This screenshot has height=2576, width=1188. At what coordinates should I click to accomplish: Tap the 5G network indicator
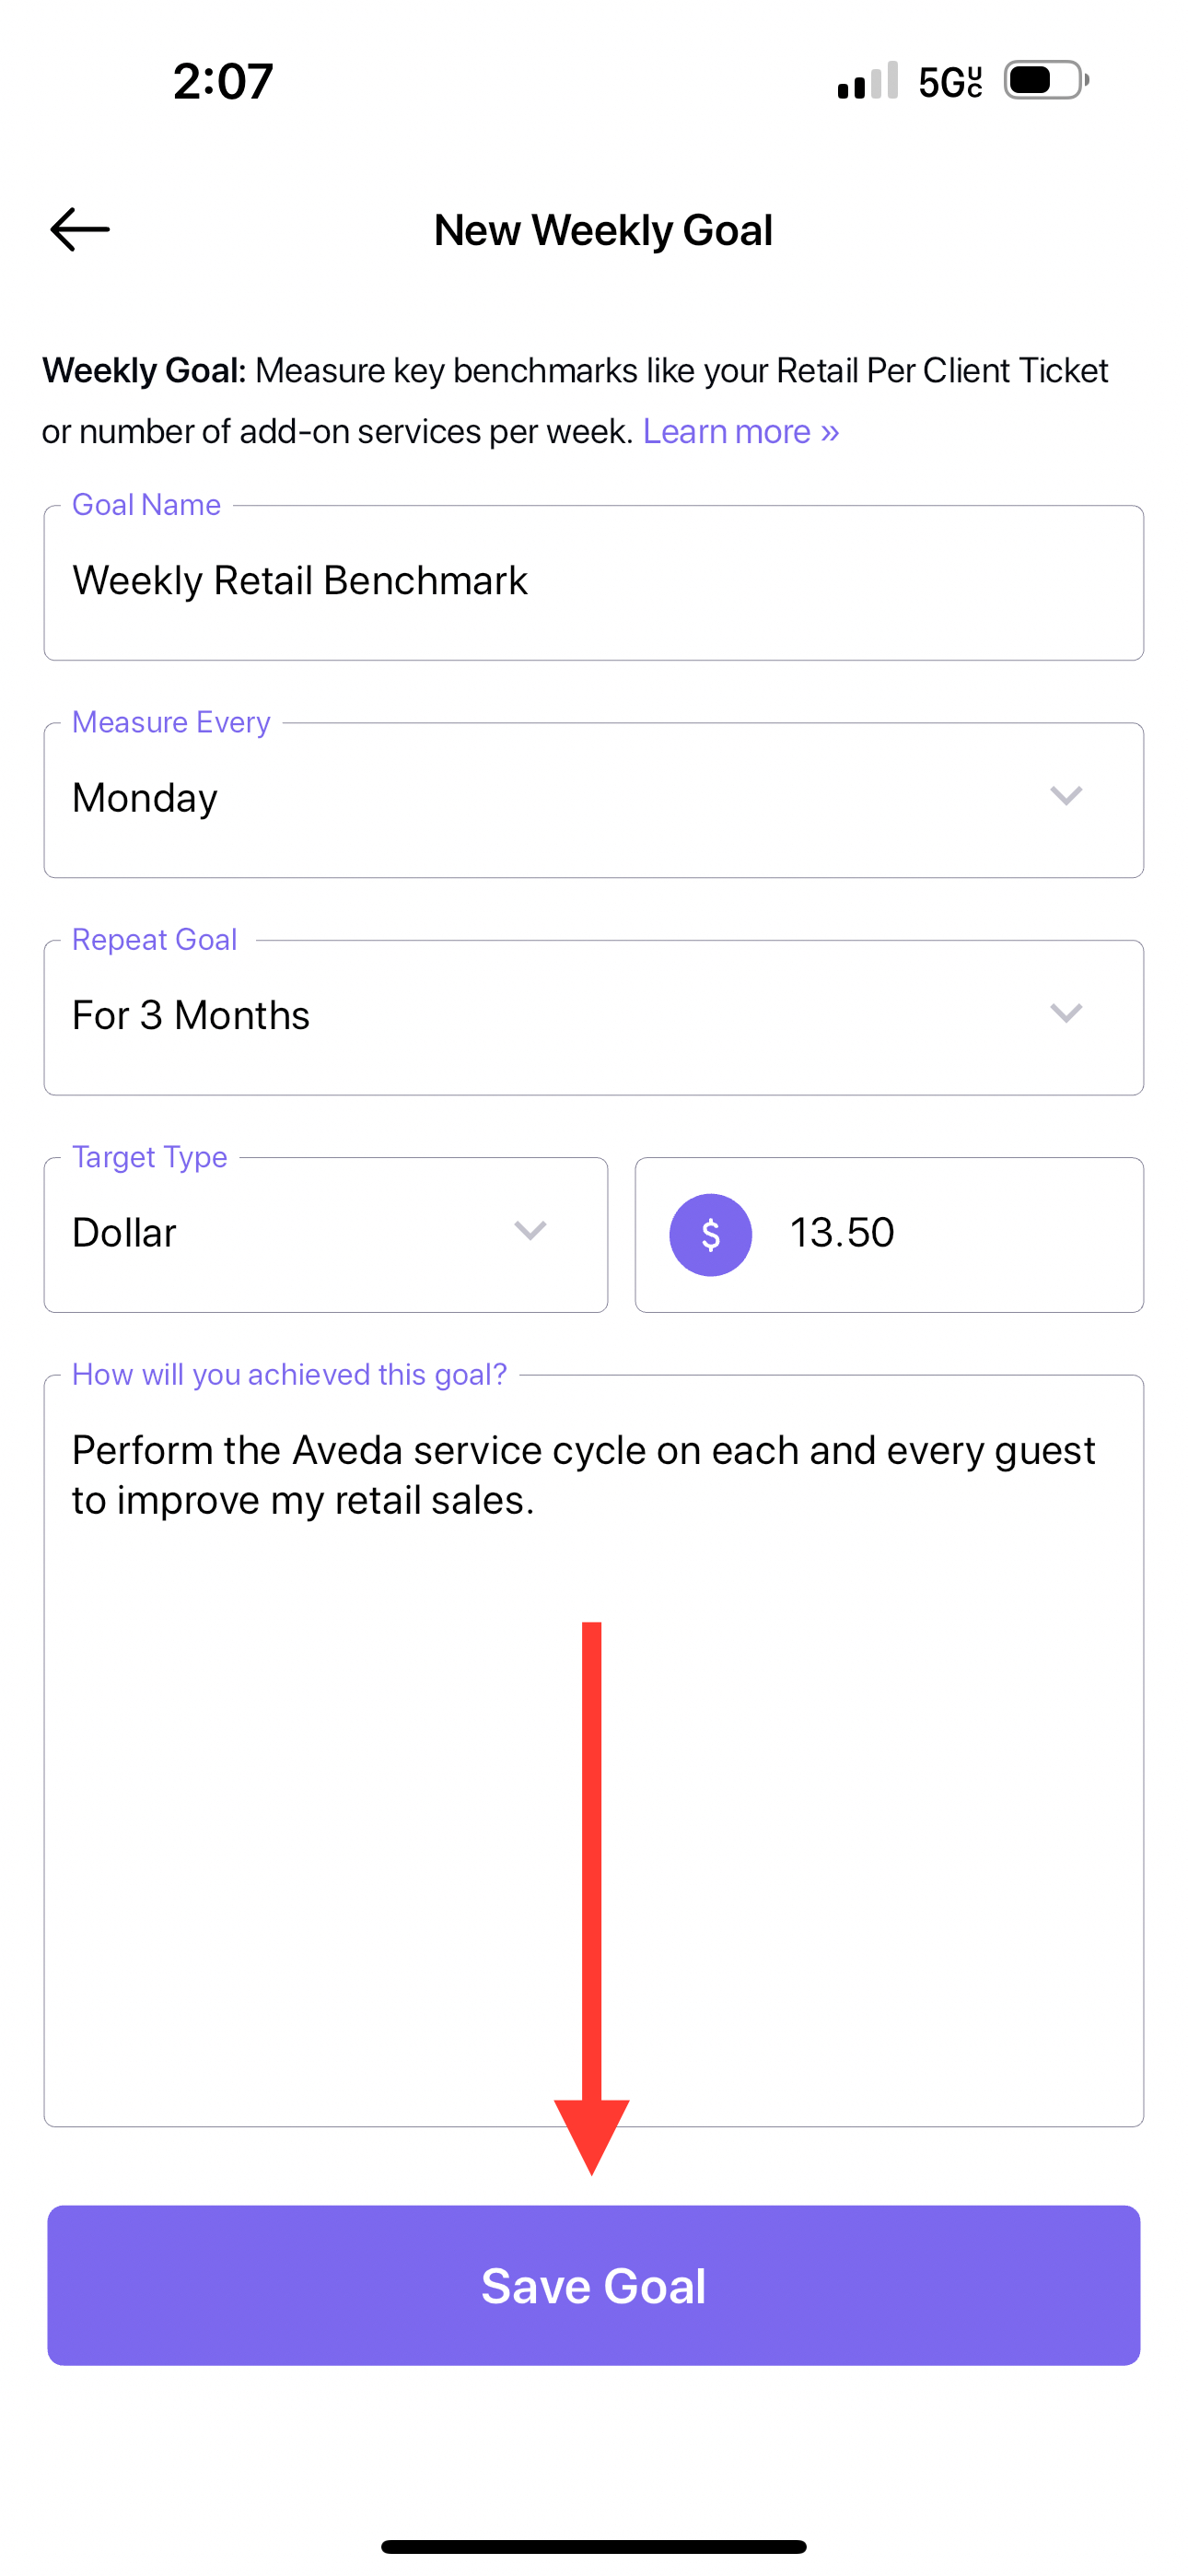click(950, 82)
